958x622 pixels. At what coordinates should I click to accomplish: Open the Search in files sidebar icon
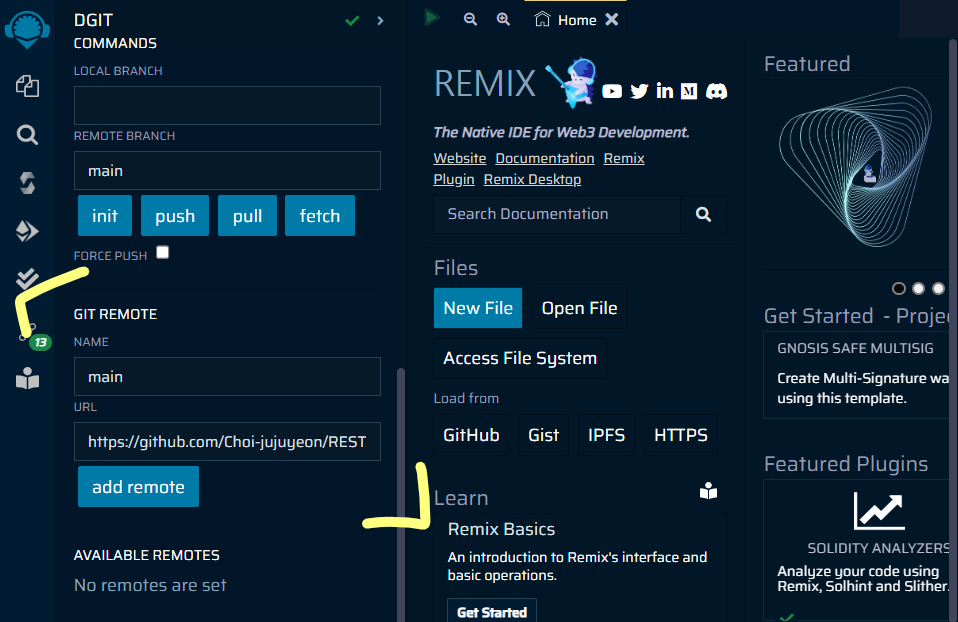[x=27, y=134]
